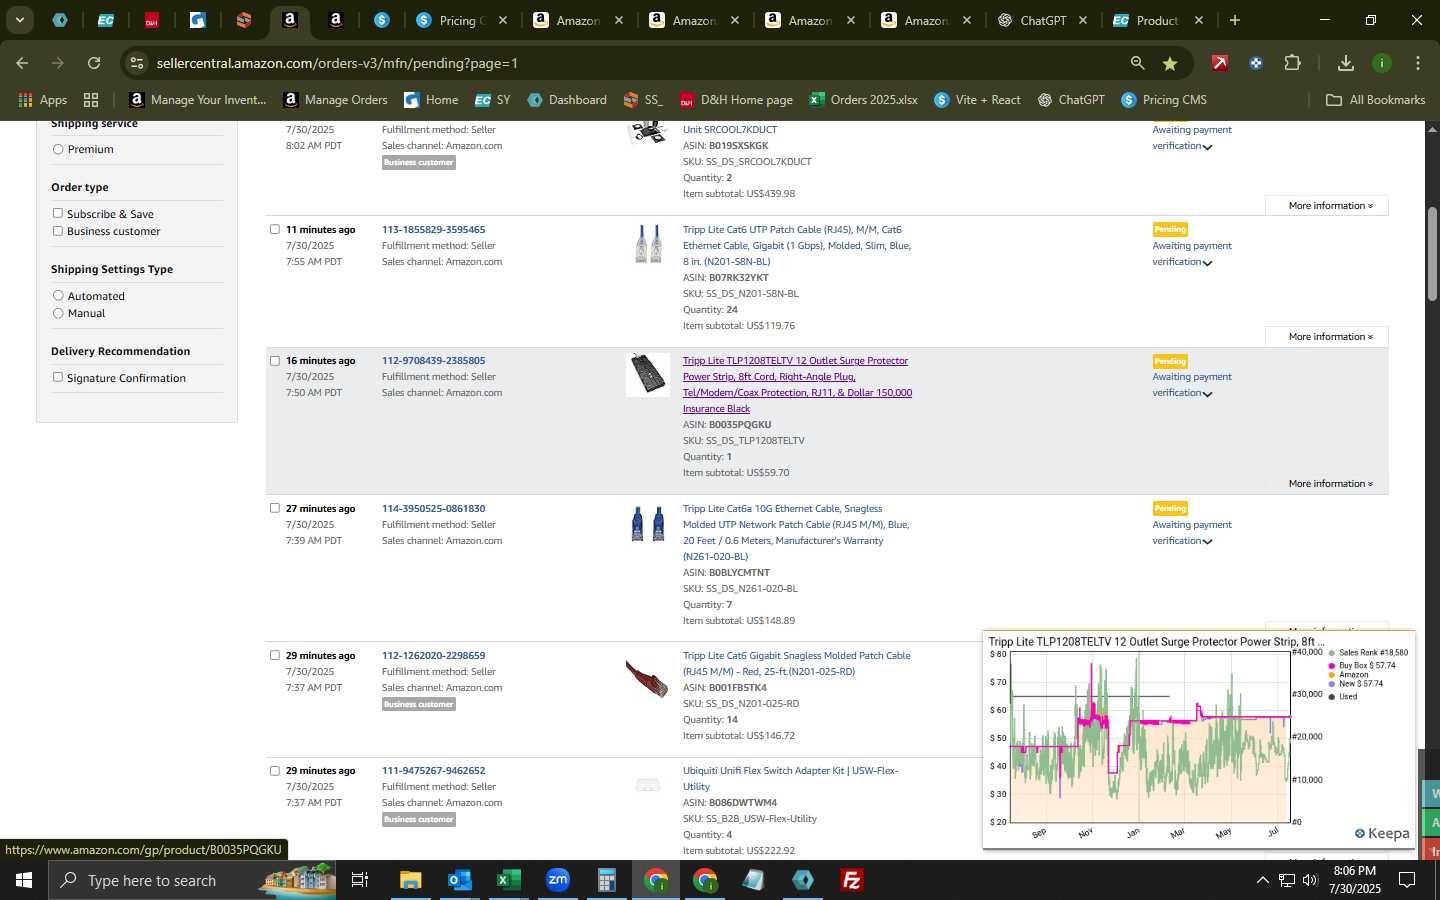Open the Chrome downloads icon

(x=1346, y=63)
